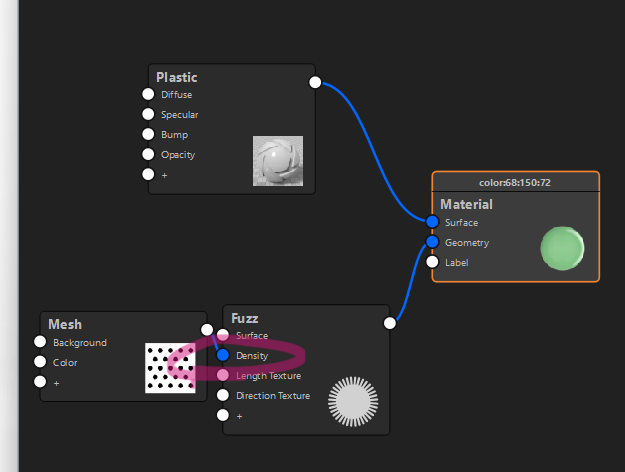Click the plus socket on Plastic node
The height and width of the screenshot is (472, 625).
coord(148,174)
